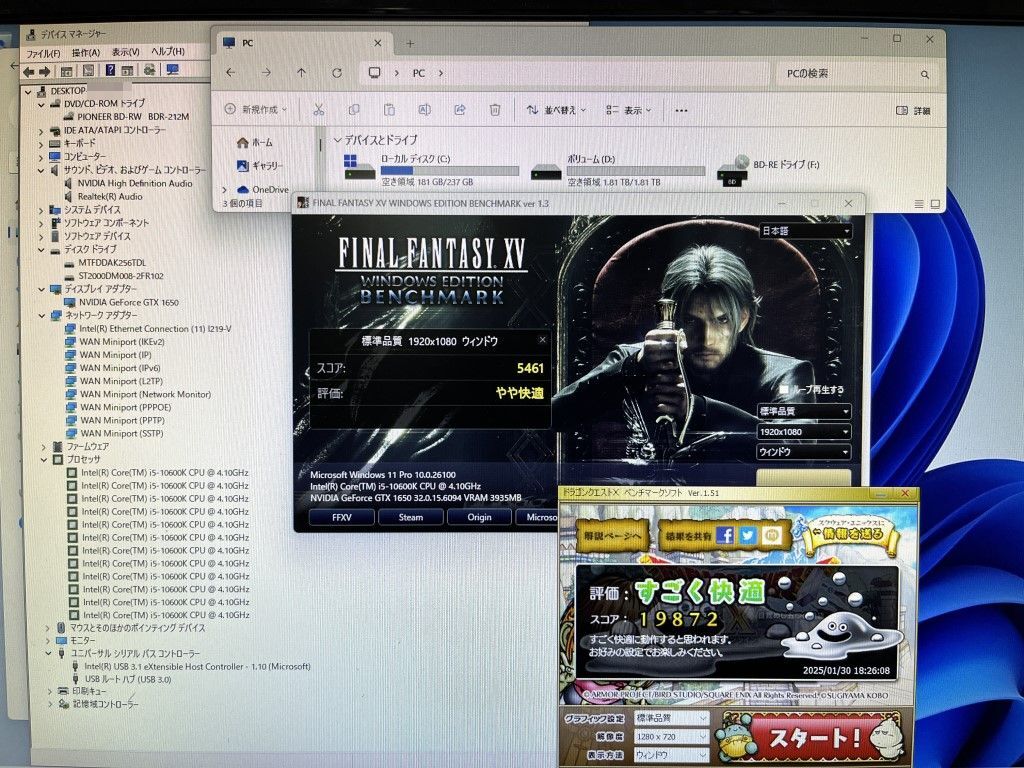The height and width of the screenshot is (768, 1024).
Task: Click Local Disk C: capacity bar
Action: [450, 170]
